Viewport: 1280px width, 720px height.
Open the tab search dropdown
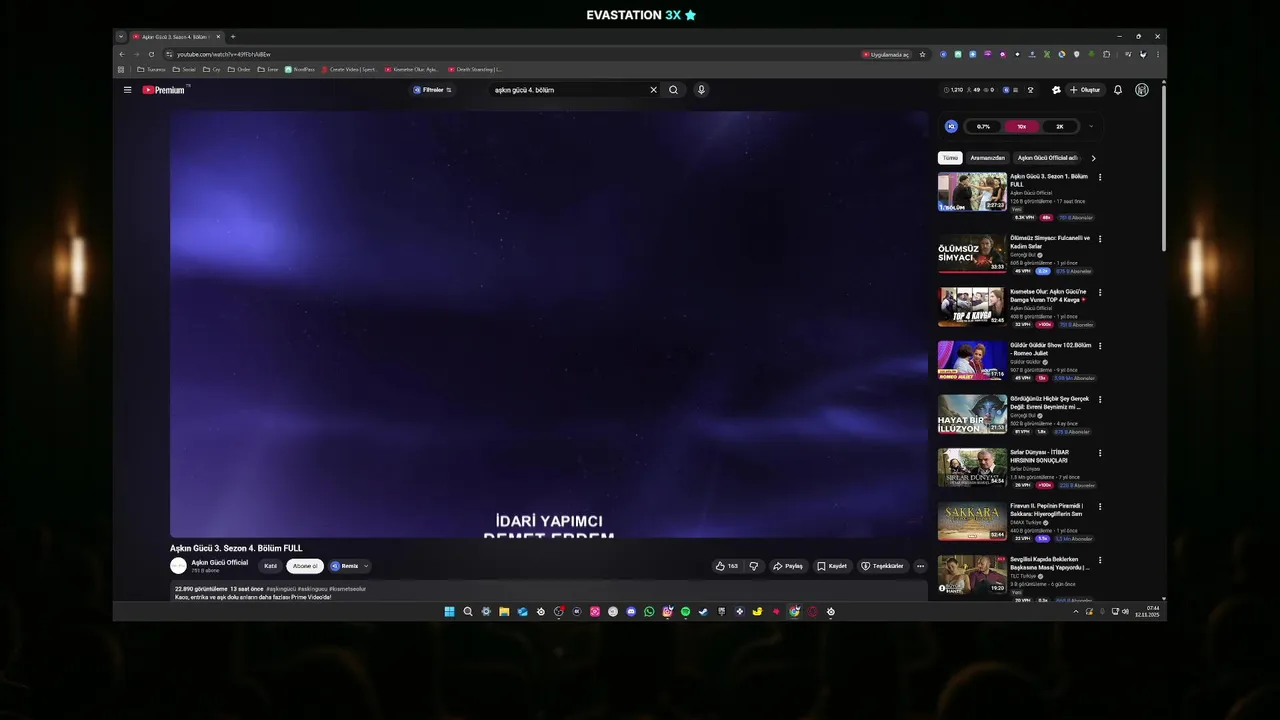click(x=121, y=37)
